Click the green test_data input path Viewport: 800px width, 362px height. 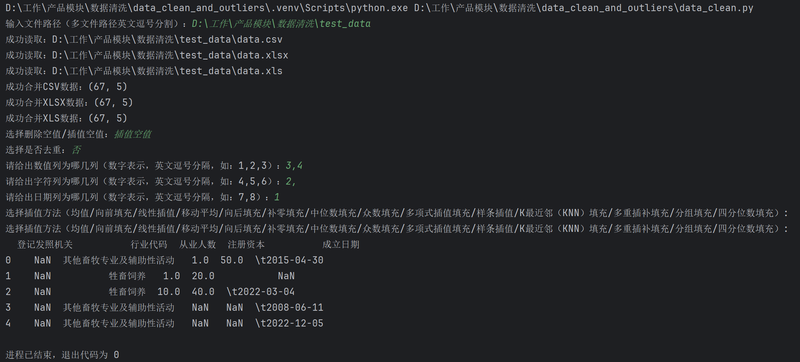(281, 24)
